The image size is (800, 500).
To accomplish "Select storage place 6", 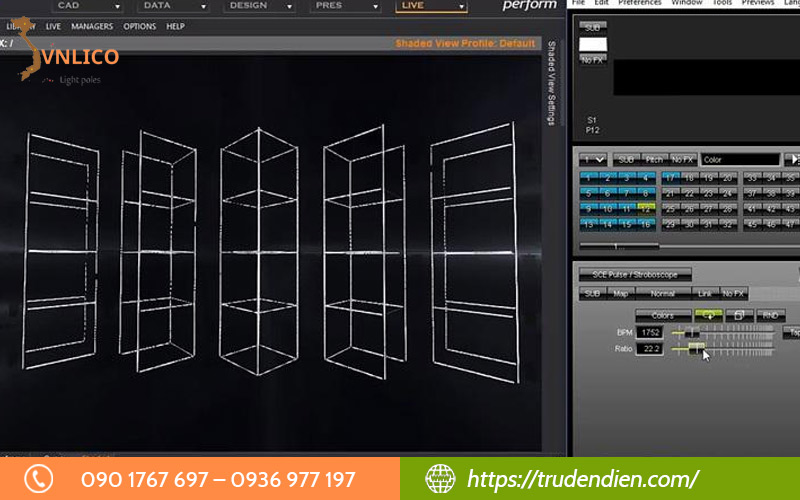I will [607, 193].
